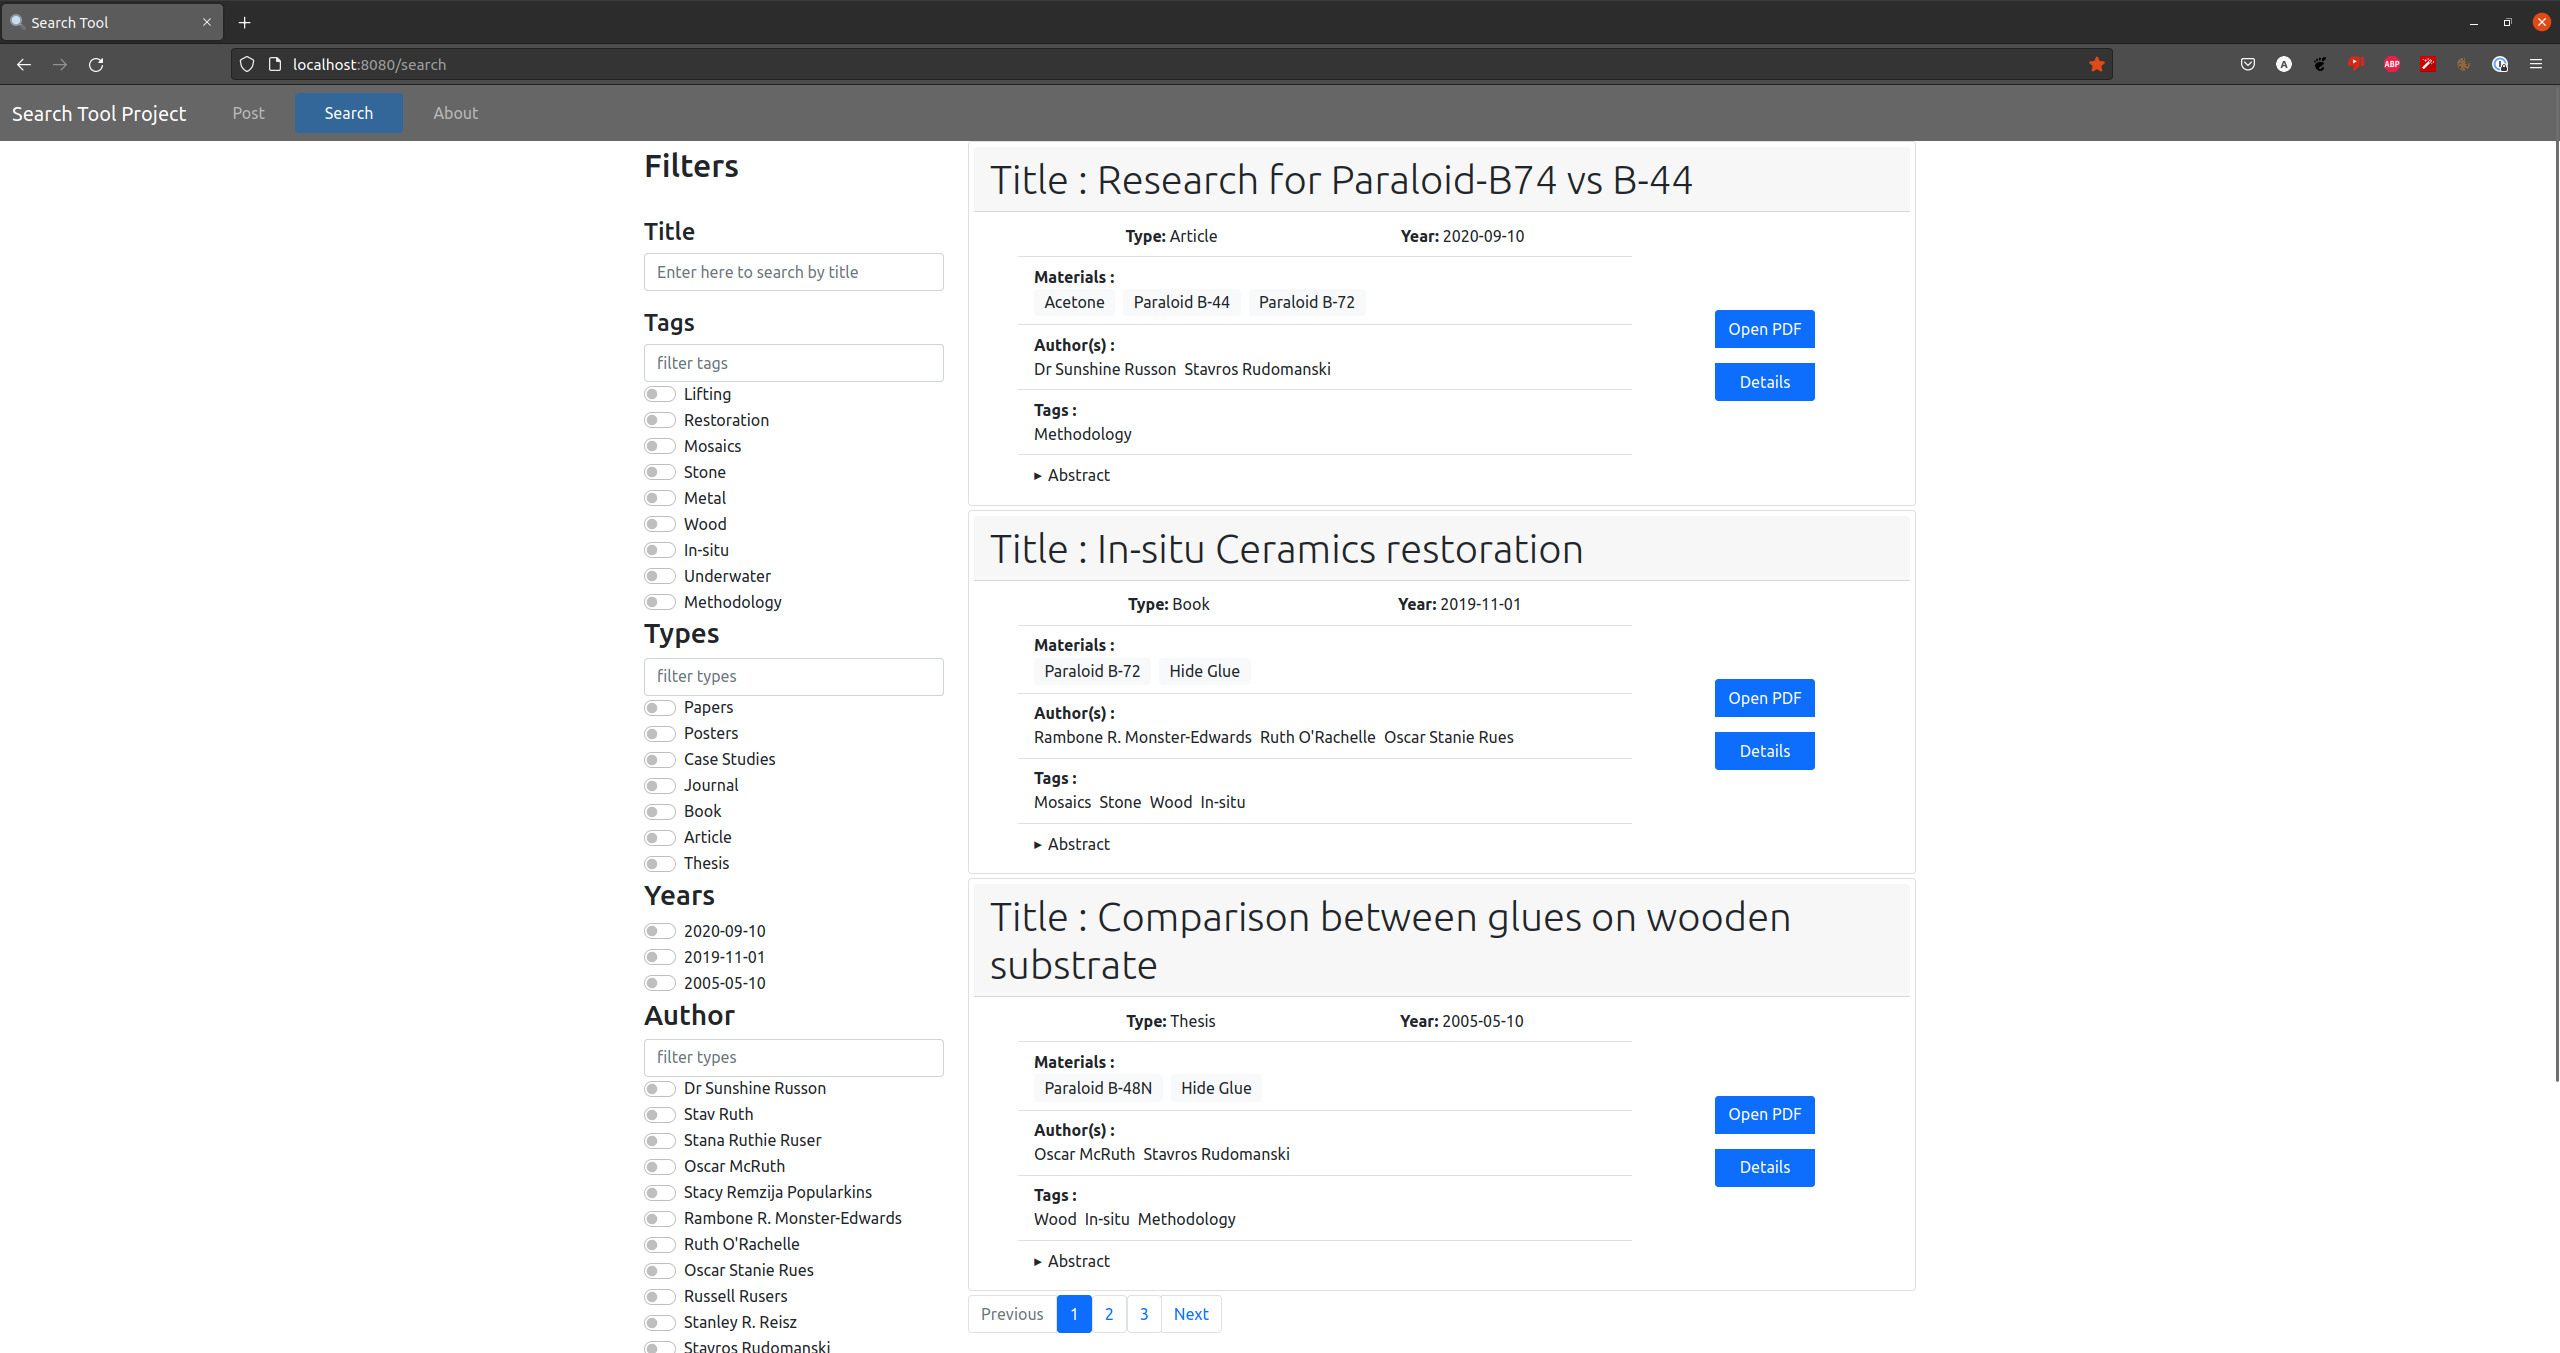
Task: Open the Pocket save icon
Action: [2247, 64]
